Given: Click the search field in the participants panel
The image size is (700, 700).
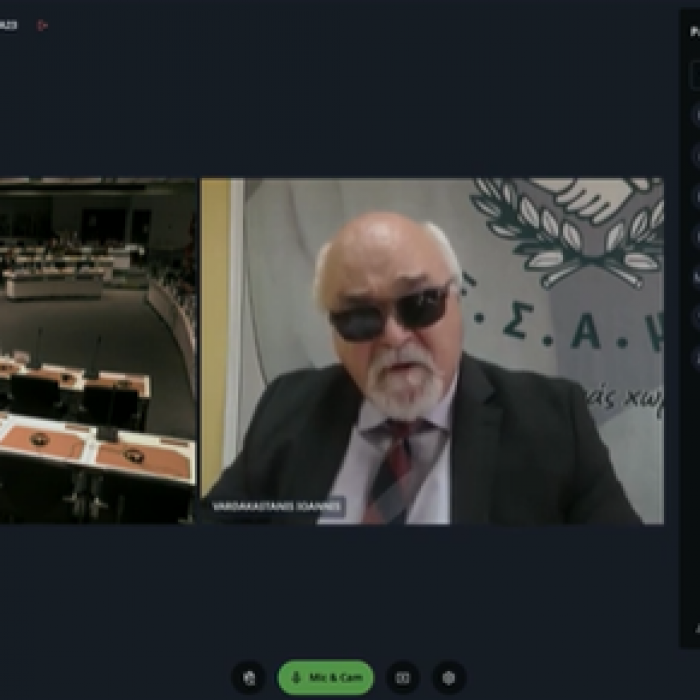Looking at the screenshot, I should click(x=695, y=75).
